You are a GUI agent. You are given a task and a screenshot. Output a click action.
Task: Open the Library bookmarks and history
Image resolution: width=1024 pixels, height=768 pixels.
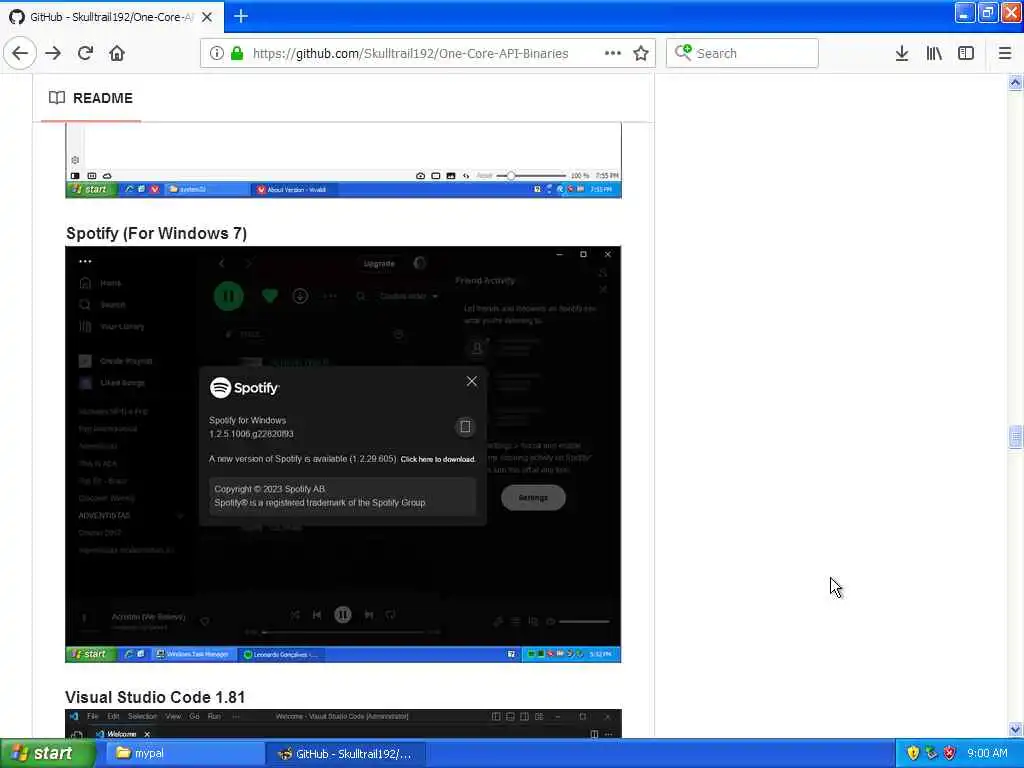click(x=934, y=53)
